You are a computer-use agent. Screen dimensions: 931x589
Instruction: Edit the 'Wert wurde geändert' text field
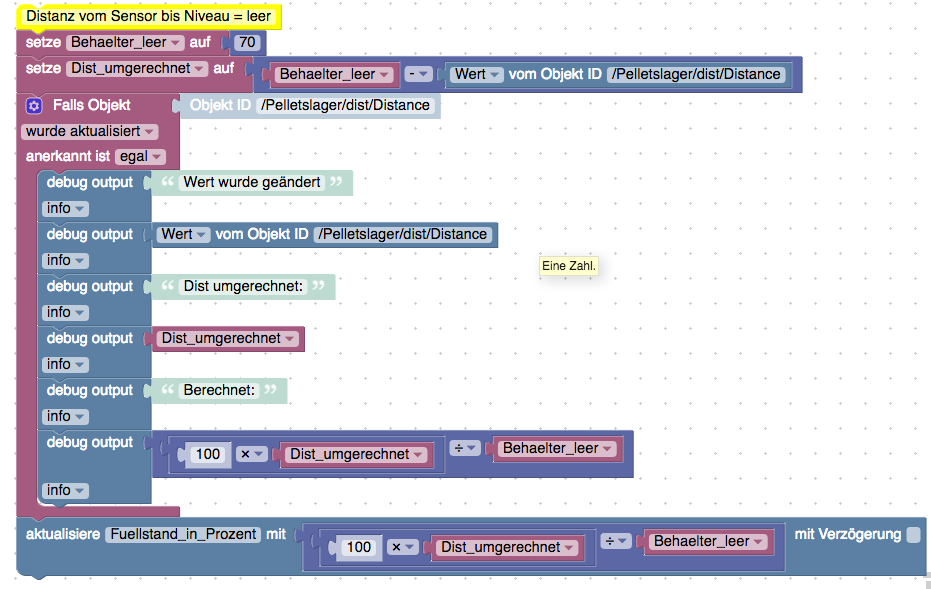tap(252, 182)
